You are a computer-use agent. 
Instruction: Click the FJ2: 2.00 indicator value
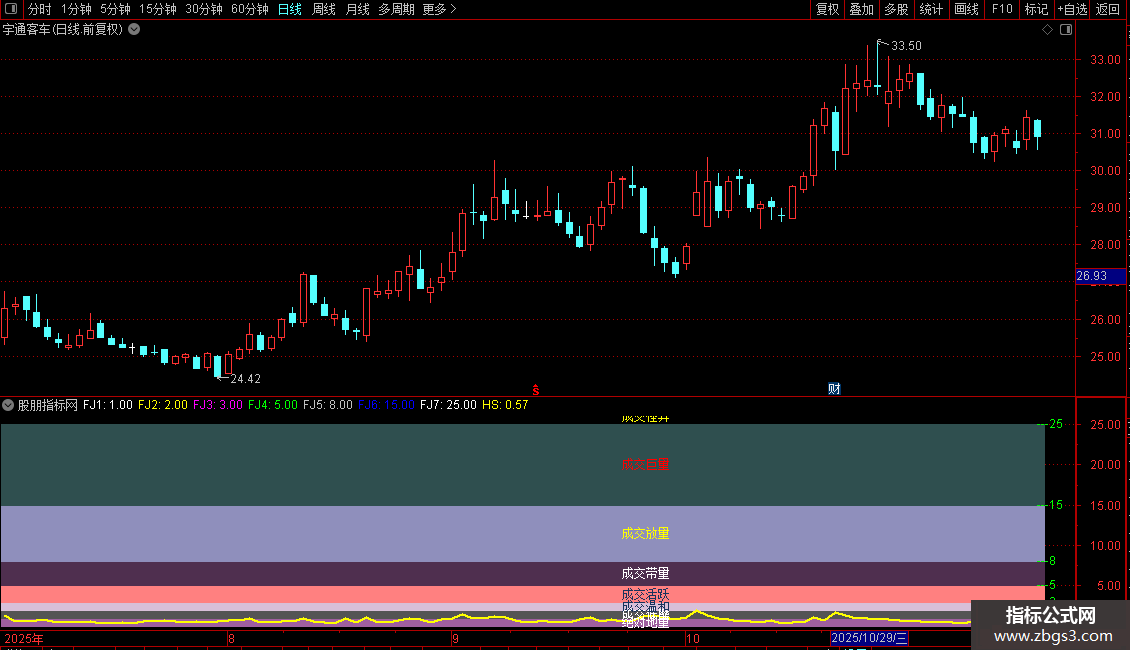pyautogui.click(x=163, y=405)
